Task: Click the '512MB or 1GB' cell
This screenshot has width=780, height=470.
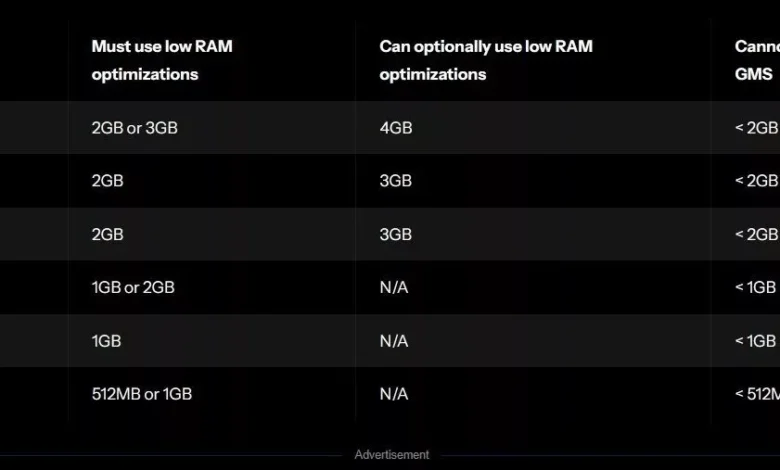Action: pyautogui.click(x=142, y=394)
